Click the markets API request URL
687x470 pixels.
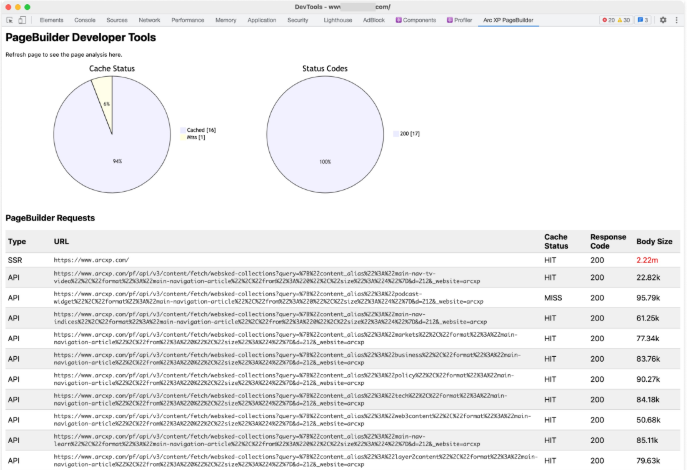(285, 338)
